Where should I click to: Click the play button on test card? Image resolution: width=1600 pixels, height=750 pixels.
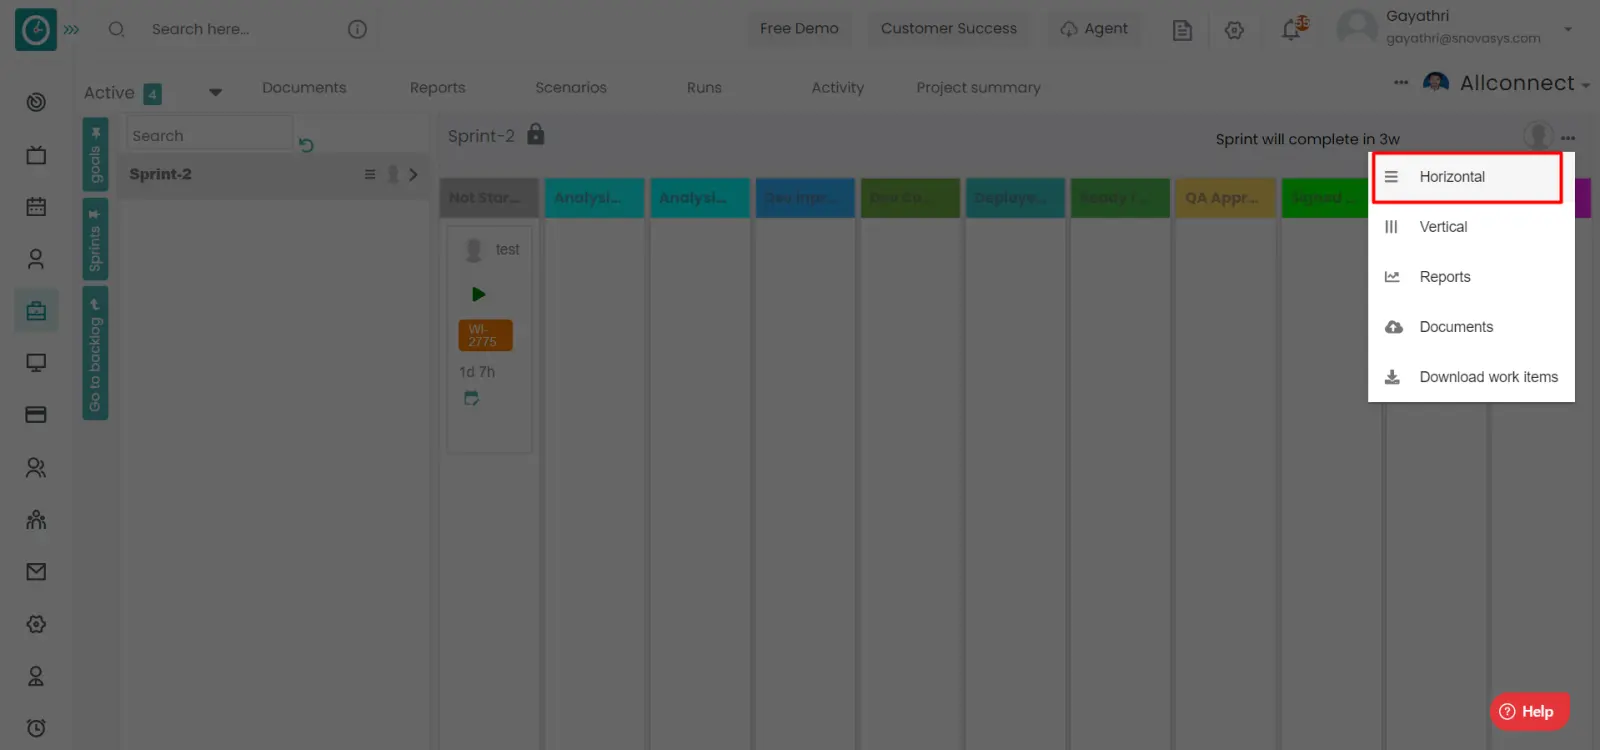(x=478, y=294)
